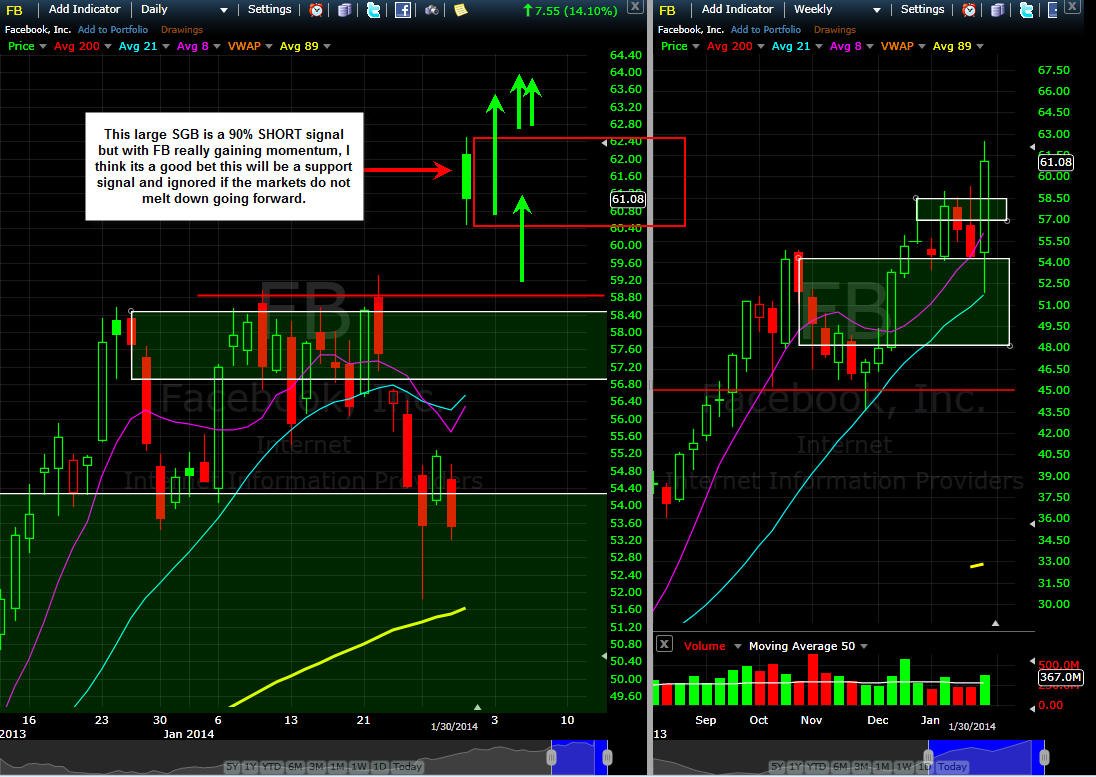Open Avg 200 dropdown on Daily chart
Viewport: 1096px width, 777px height.
point(107,46)
